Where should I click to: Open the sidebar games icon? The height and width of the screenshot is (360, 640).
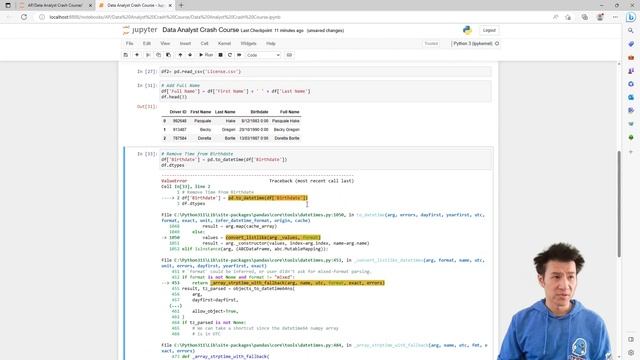point(631,71)
